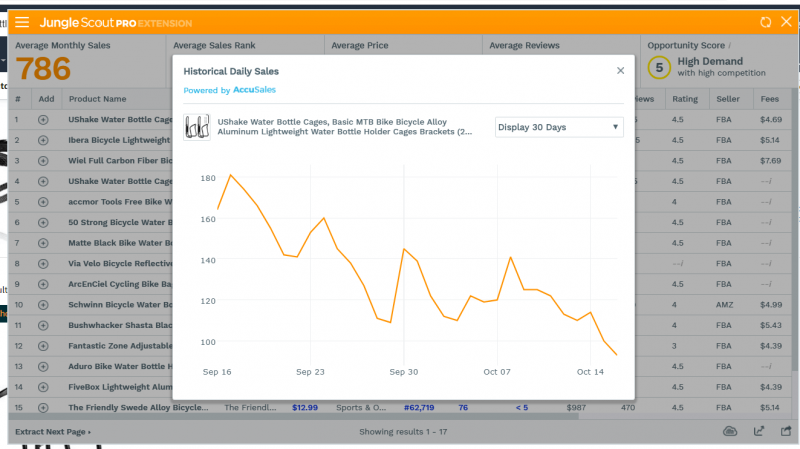
Task: Add the Schwinn Bicycle Water product
Action: 43,305
